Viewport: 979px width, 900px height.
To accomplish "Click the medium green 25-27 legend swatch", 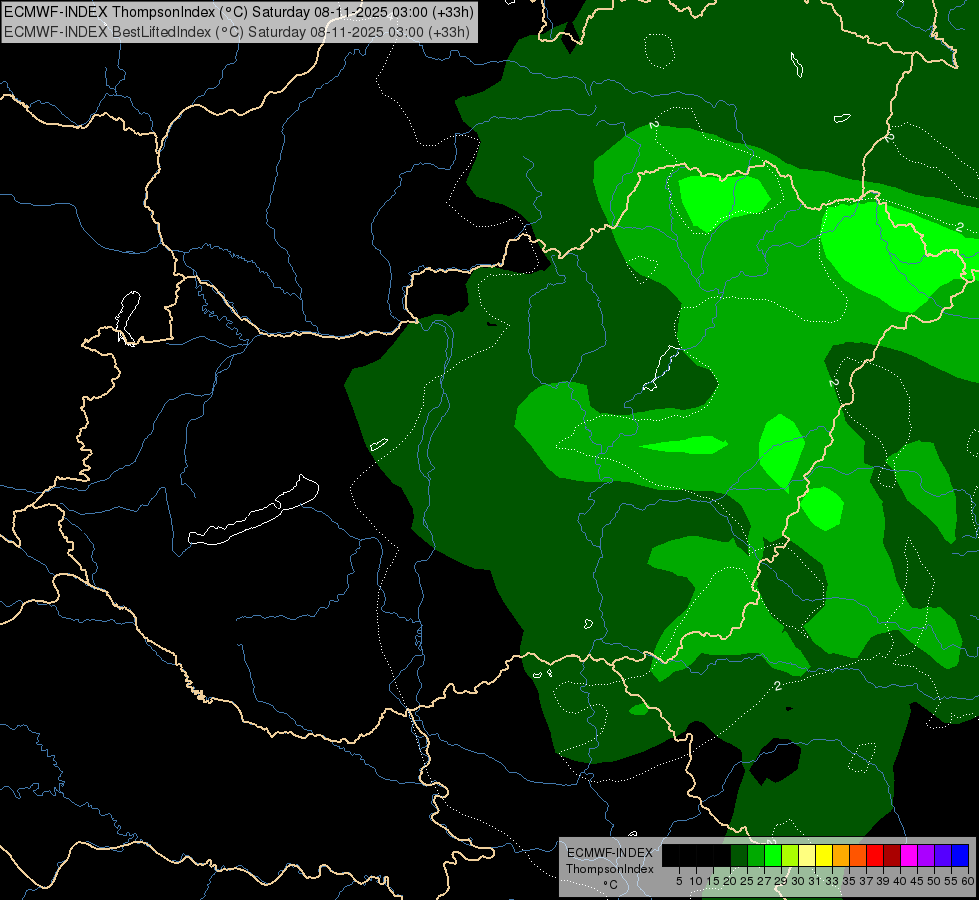I will click(756, 855).
